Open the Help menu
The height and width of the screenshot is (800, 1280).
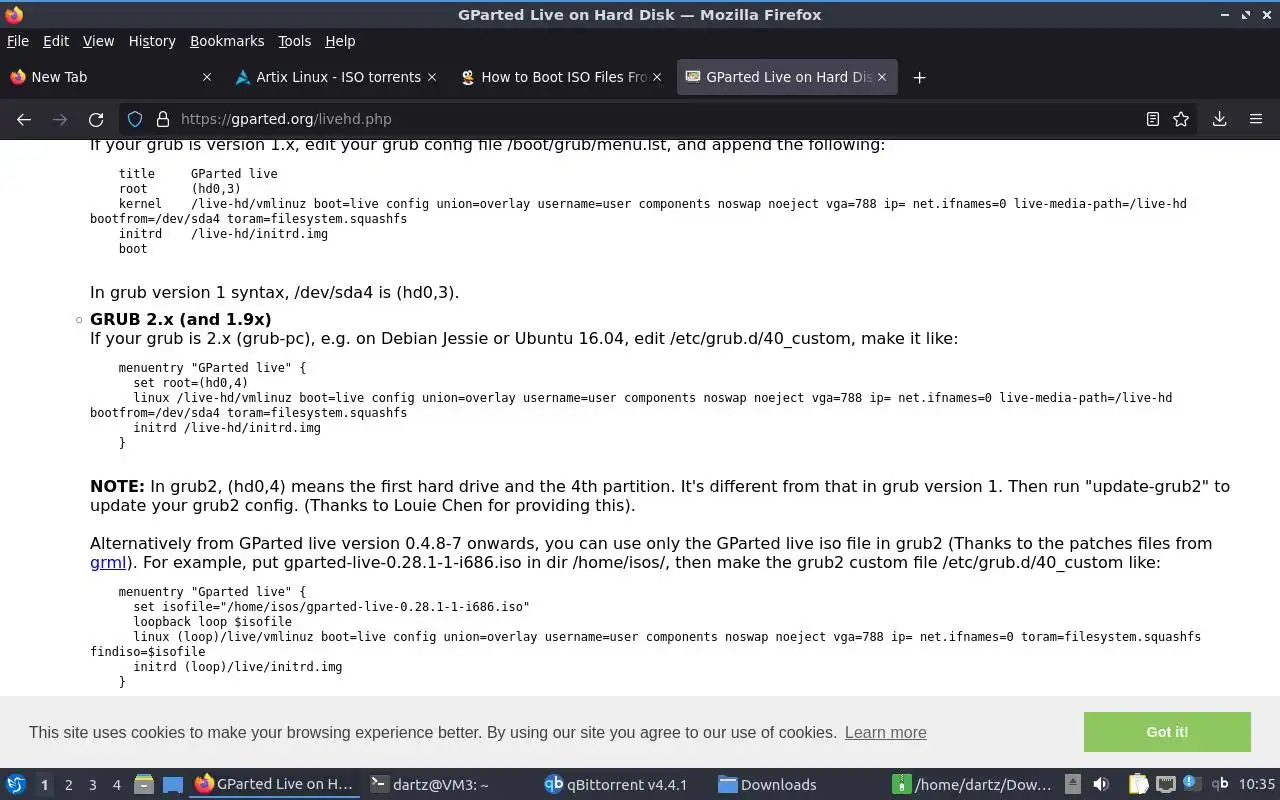pyautogui.click(x=340, y=41)
